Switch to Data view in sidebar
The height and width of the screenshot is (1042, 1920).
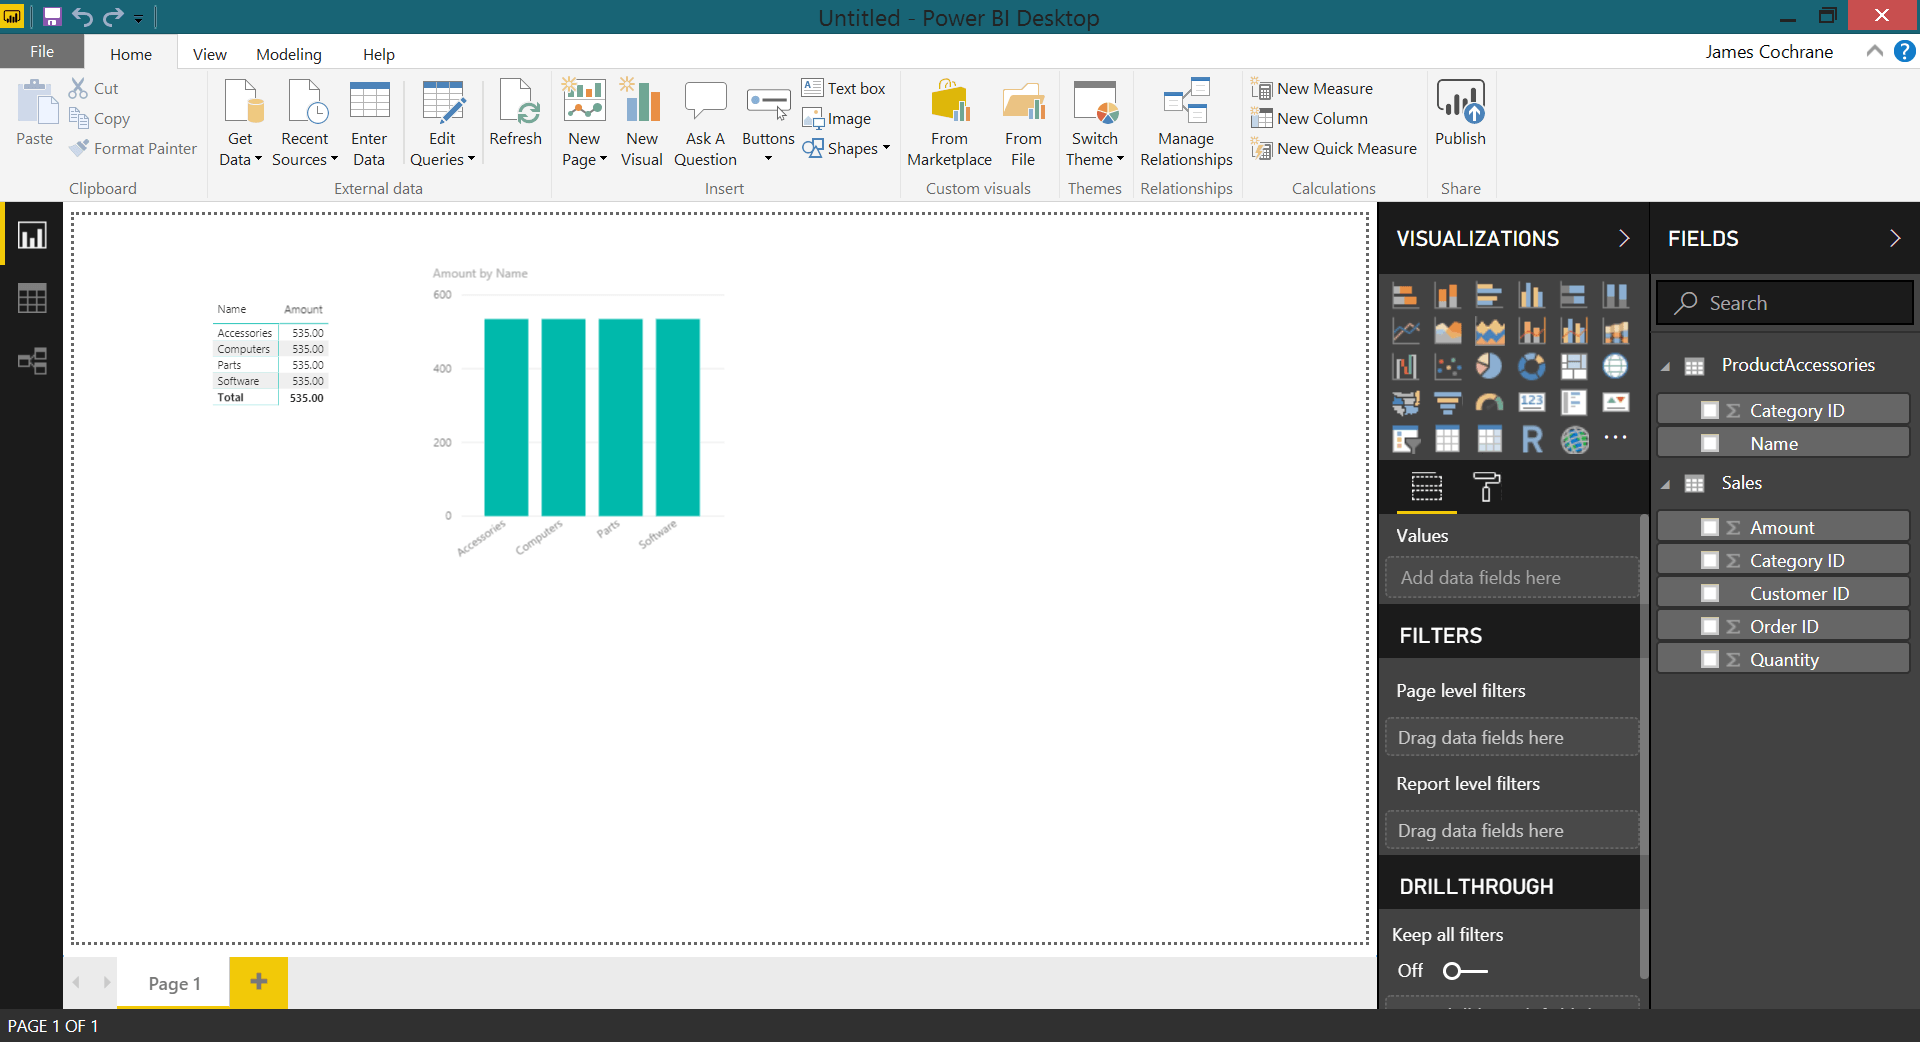coord(32,298)
